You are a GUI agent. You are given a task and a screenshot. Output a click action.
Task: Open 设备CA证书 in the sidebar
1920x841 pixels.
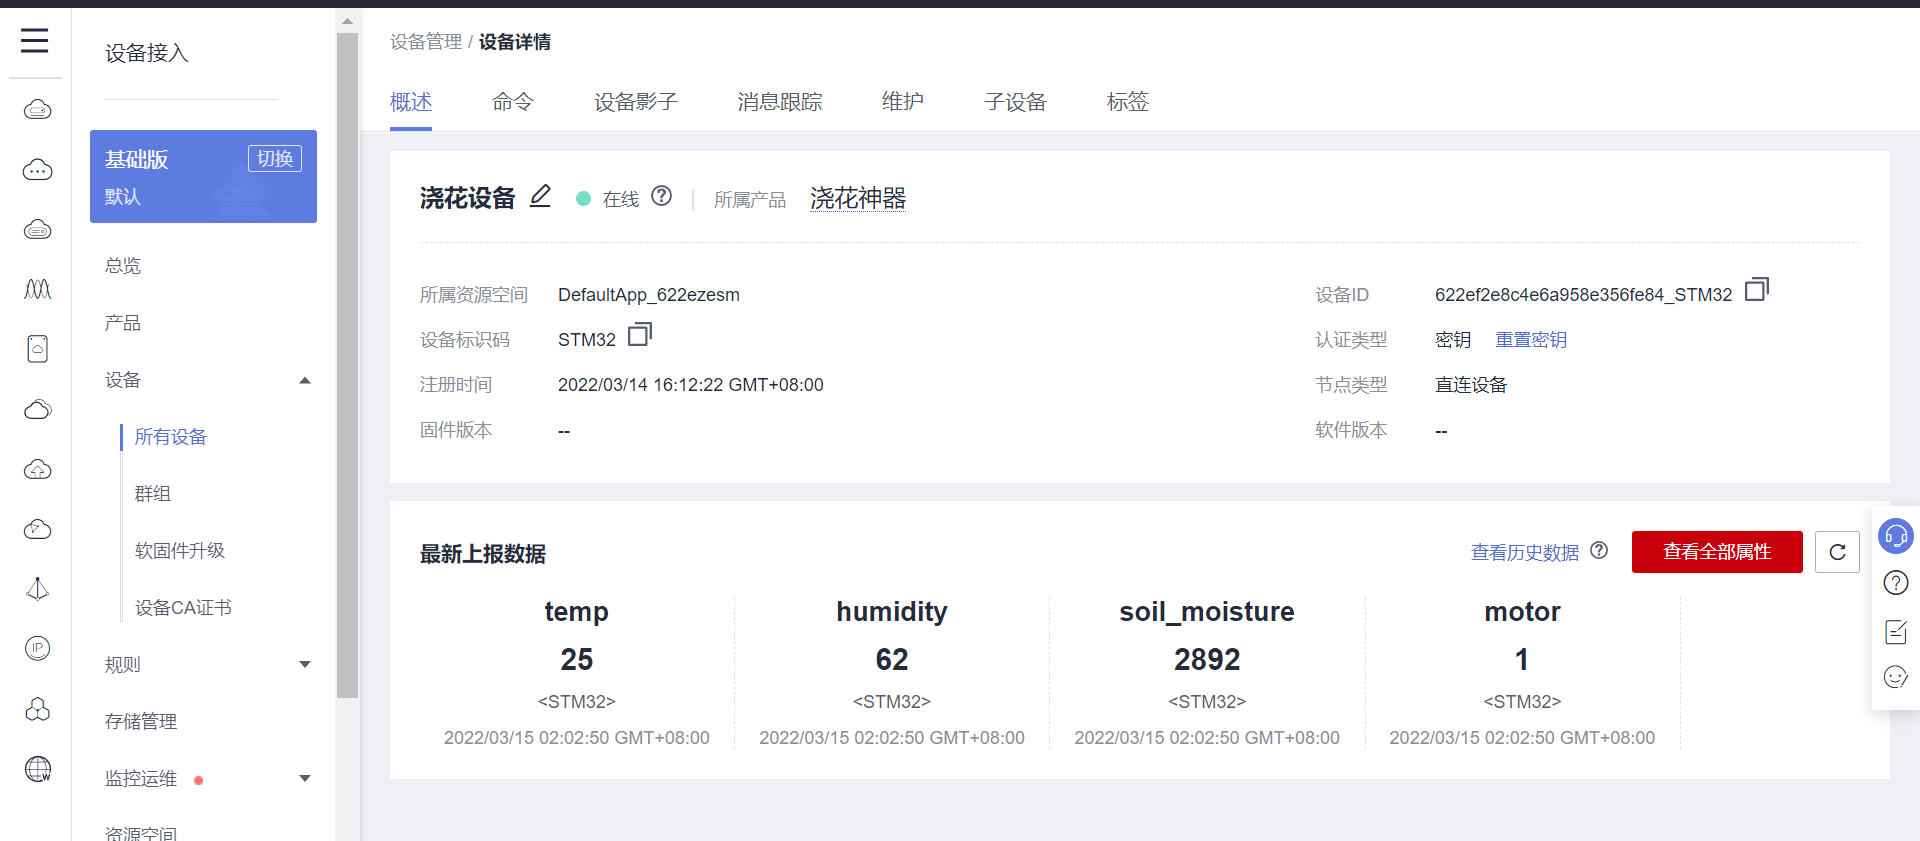pyautogui.click(x=183, y=608)
